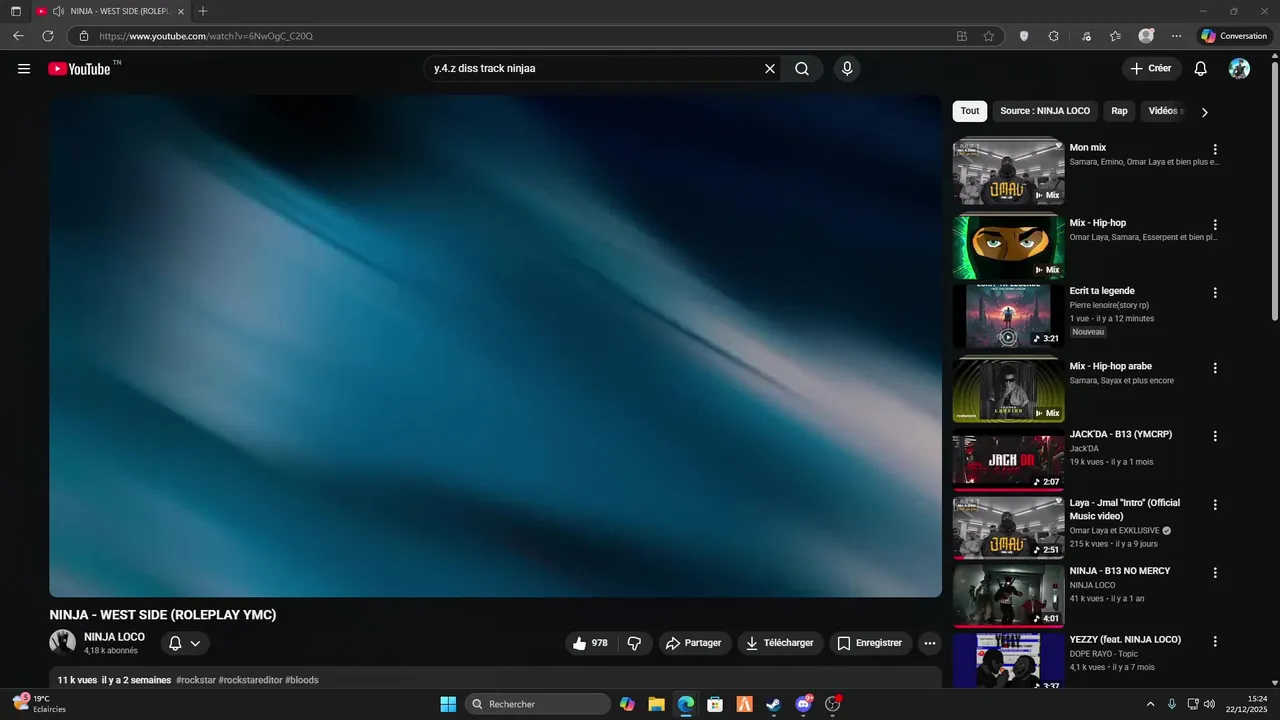This screenshot has width=1280, height=720.
Task: Open the YouTube hamburger guide menu
Action: 24,69
